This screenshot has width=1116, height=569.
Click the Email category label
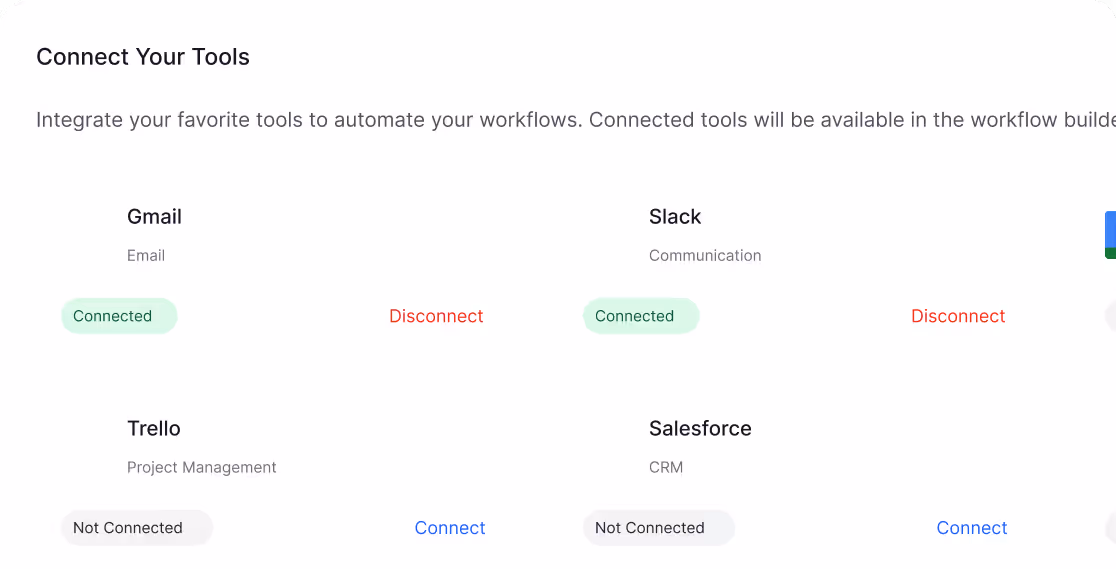tap(146, 256)
